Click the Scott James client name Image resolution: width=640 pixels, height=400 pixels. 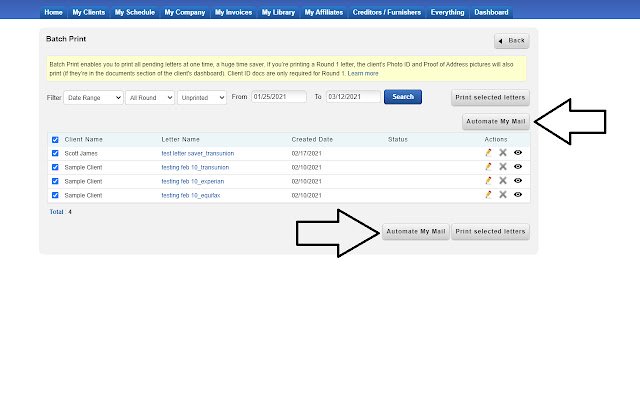[x=81, y=153]
